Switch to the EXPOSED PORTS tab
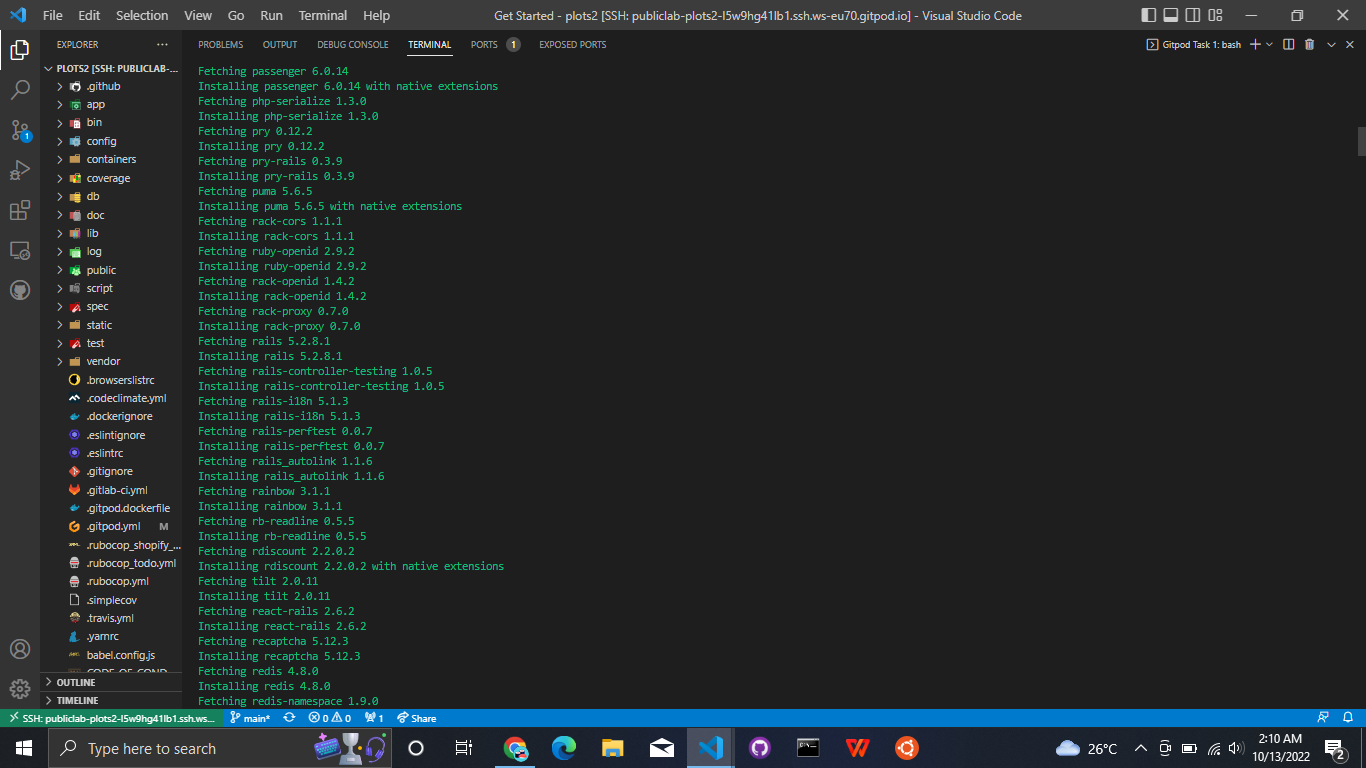 pos(572,45)
